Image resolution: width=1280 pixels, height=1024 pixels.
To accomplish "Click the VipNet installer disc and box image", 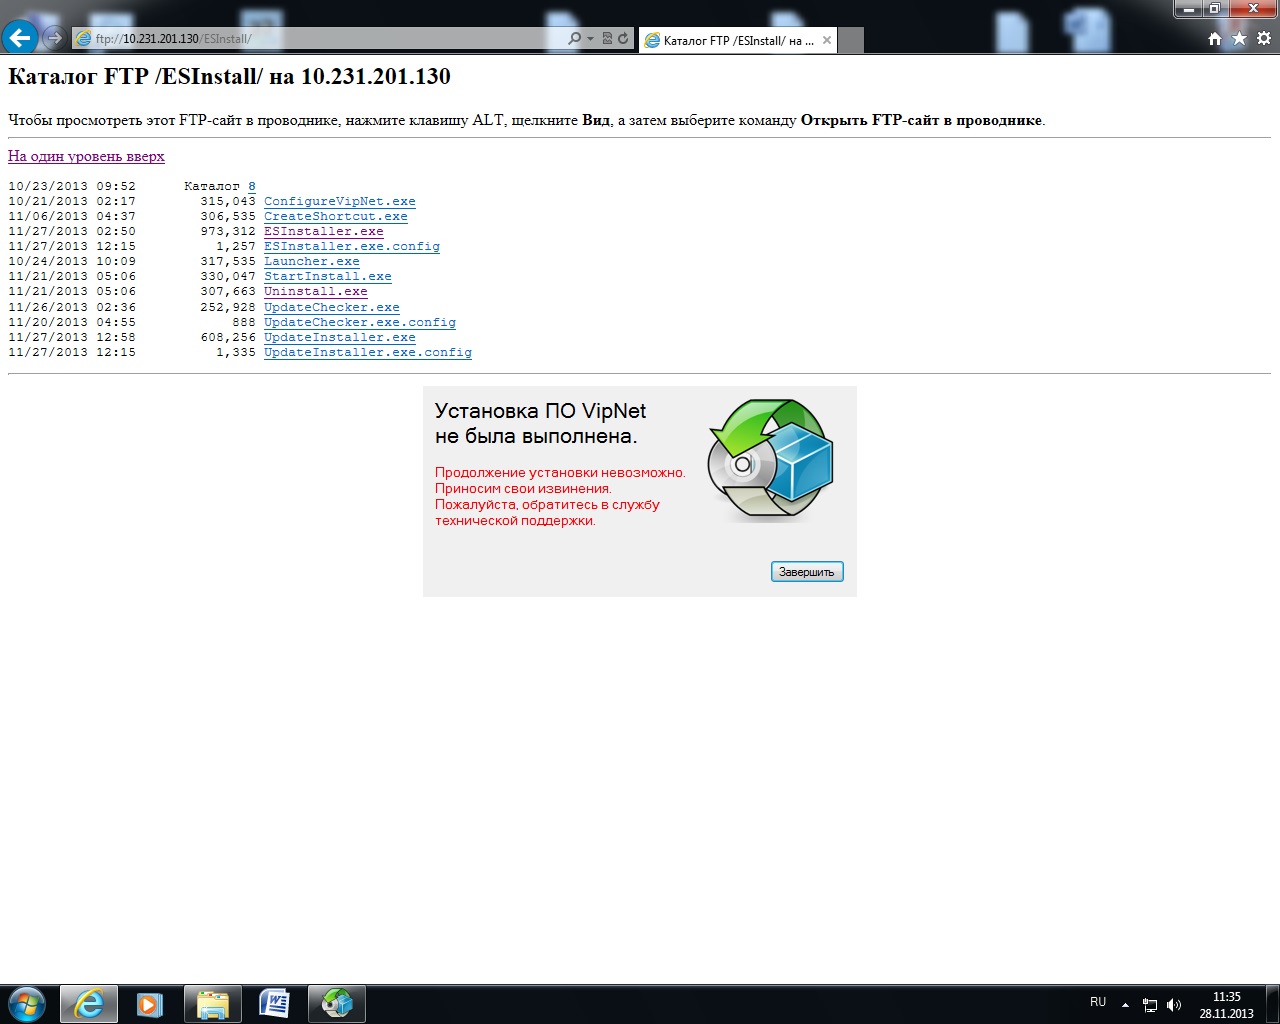I will point(770,460).
